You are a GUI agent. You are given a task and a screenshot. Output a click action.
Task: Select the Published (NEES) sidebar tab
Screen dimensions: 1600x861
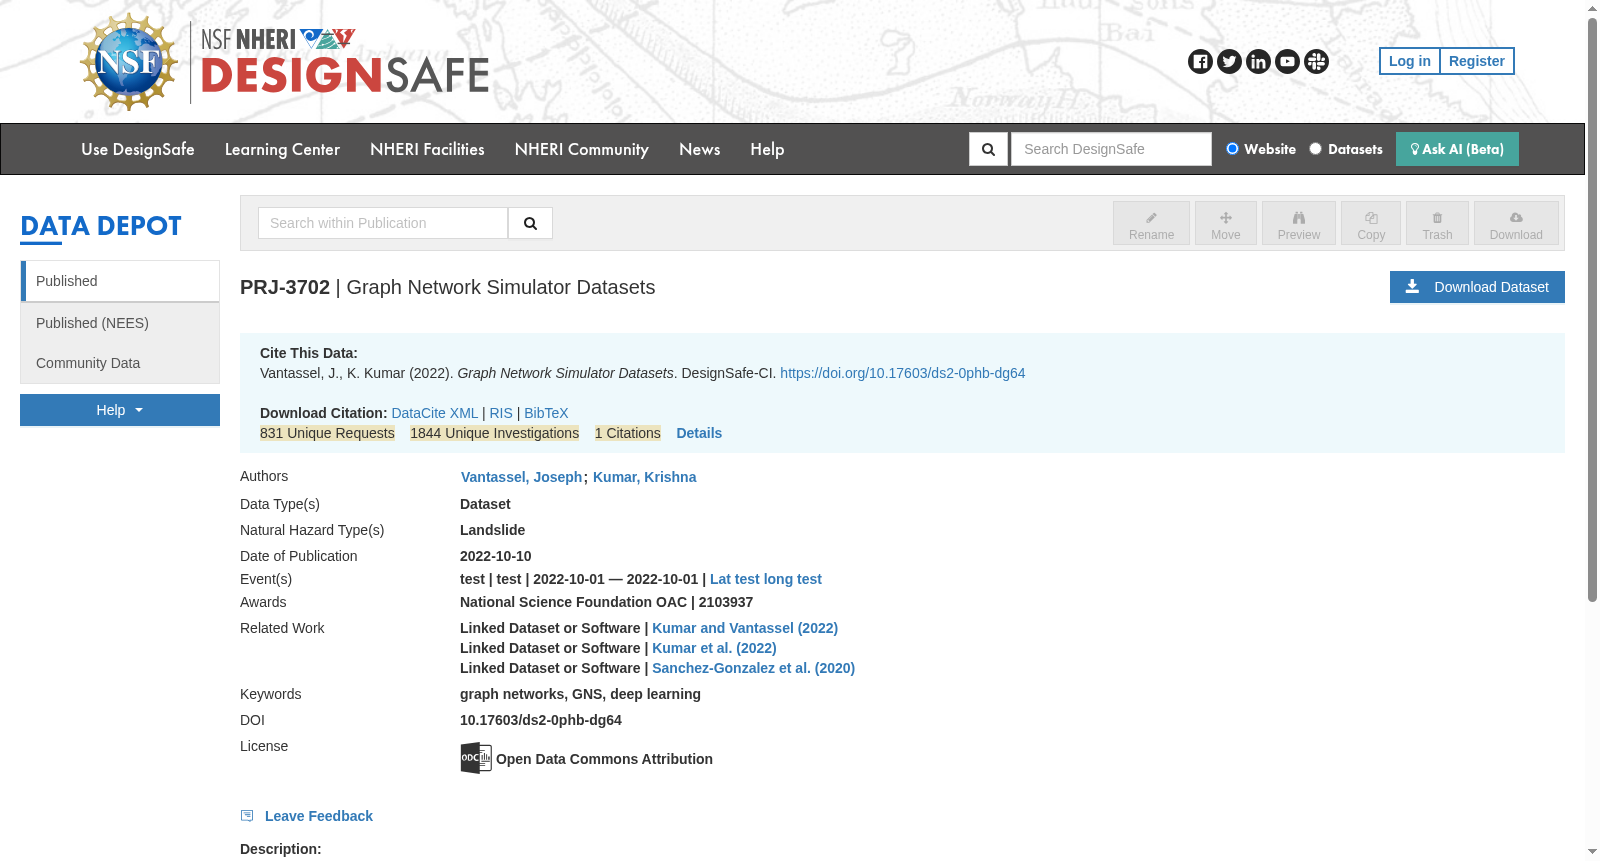[120, 323]
